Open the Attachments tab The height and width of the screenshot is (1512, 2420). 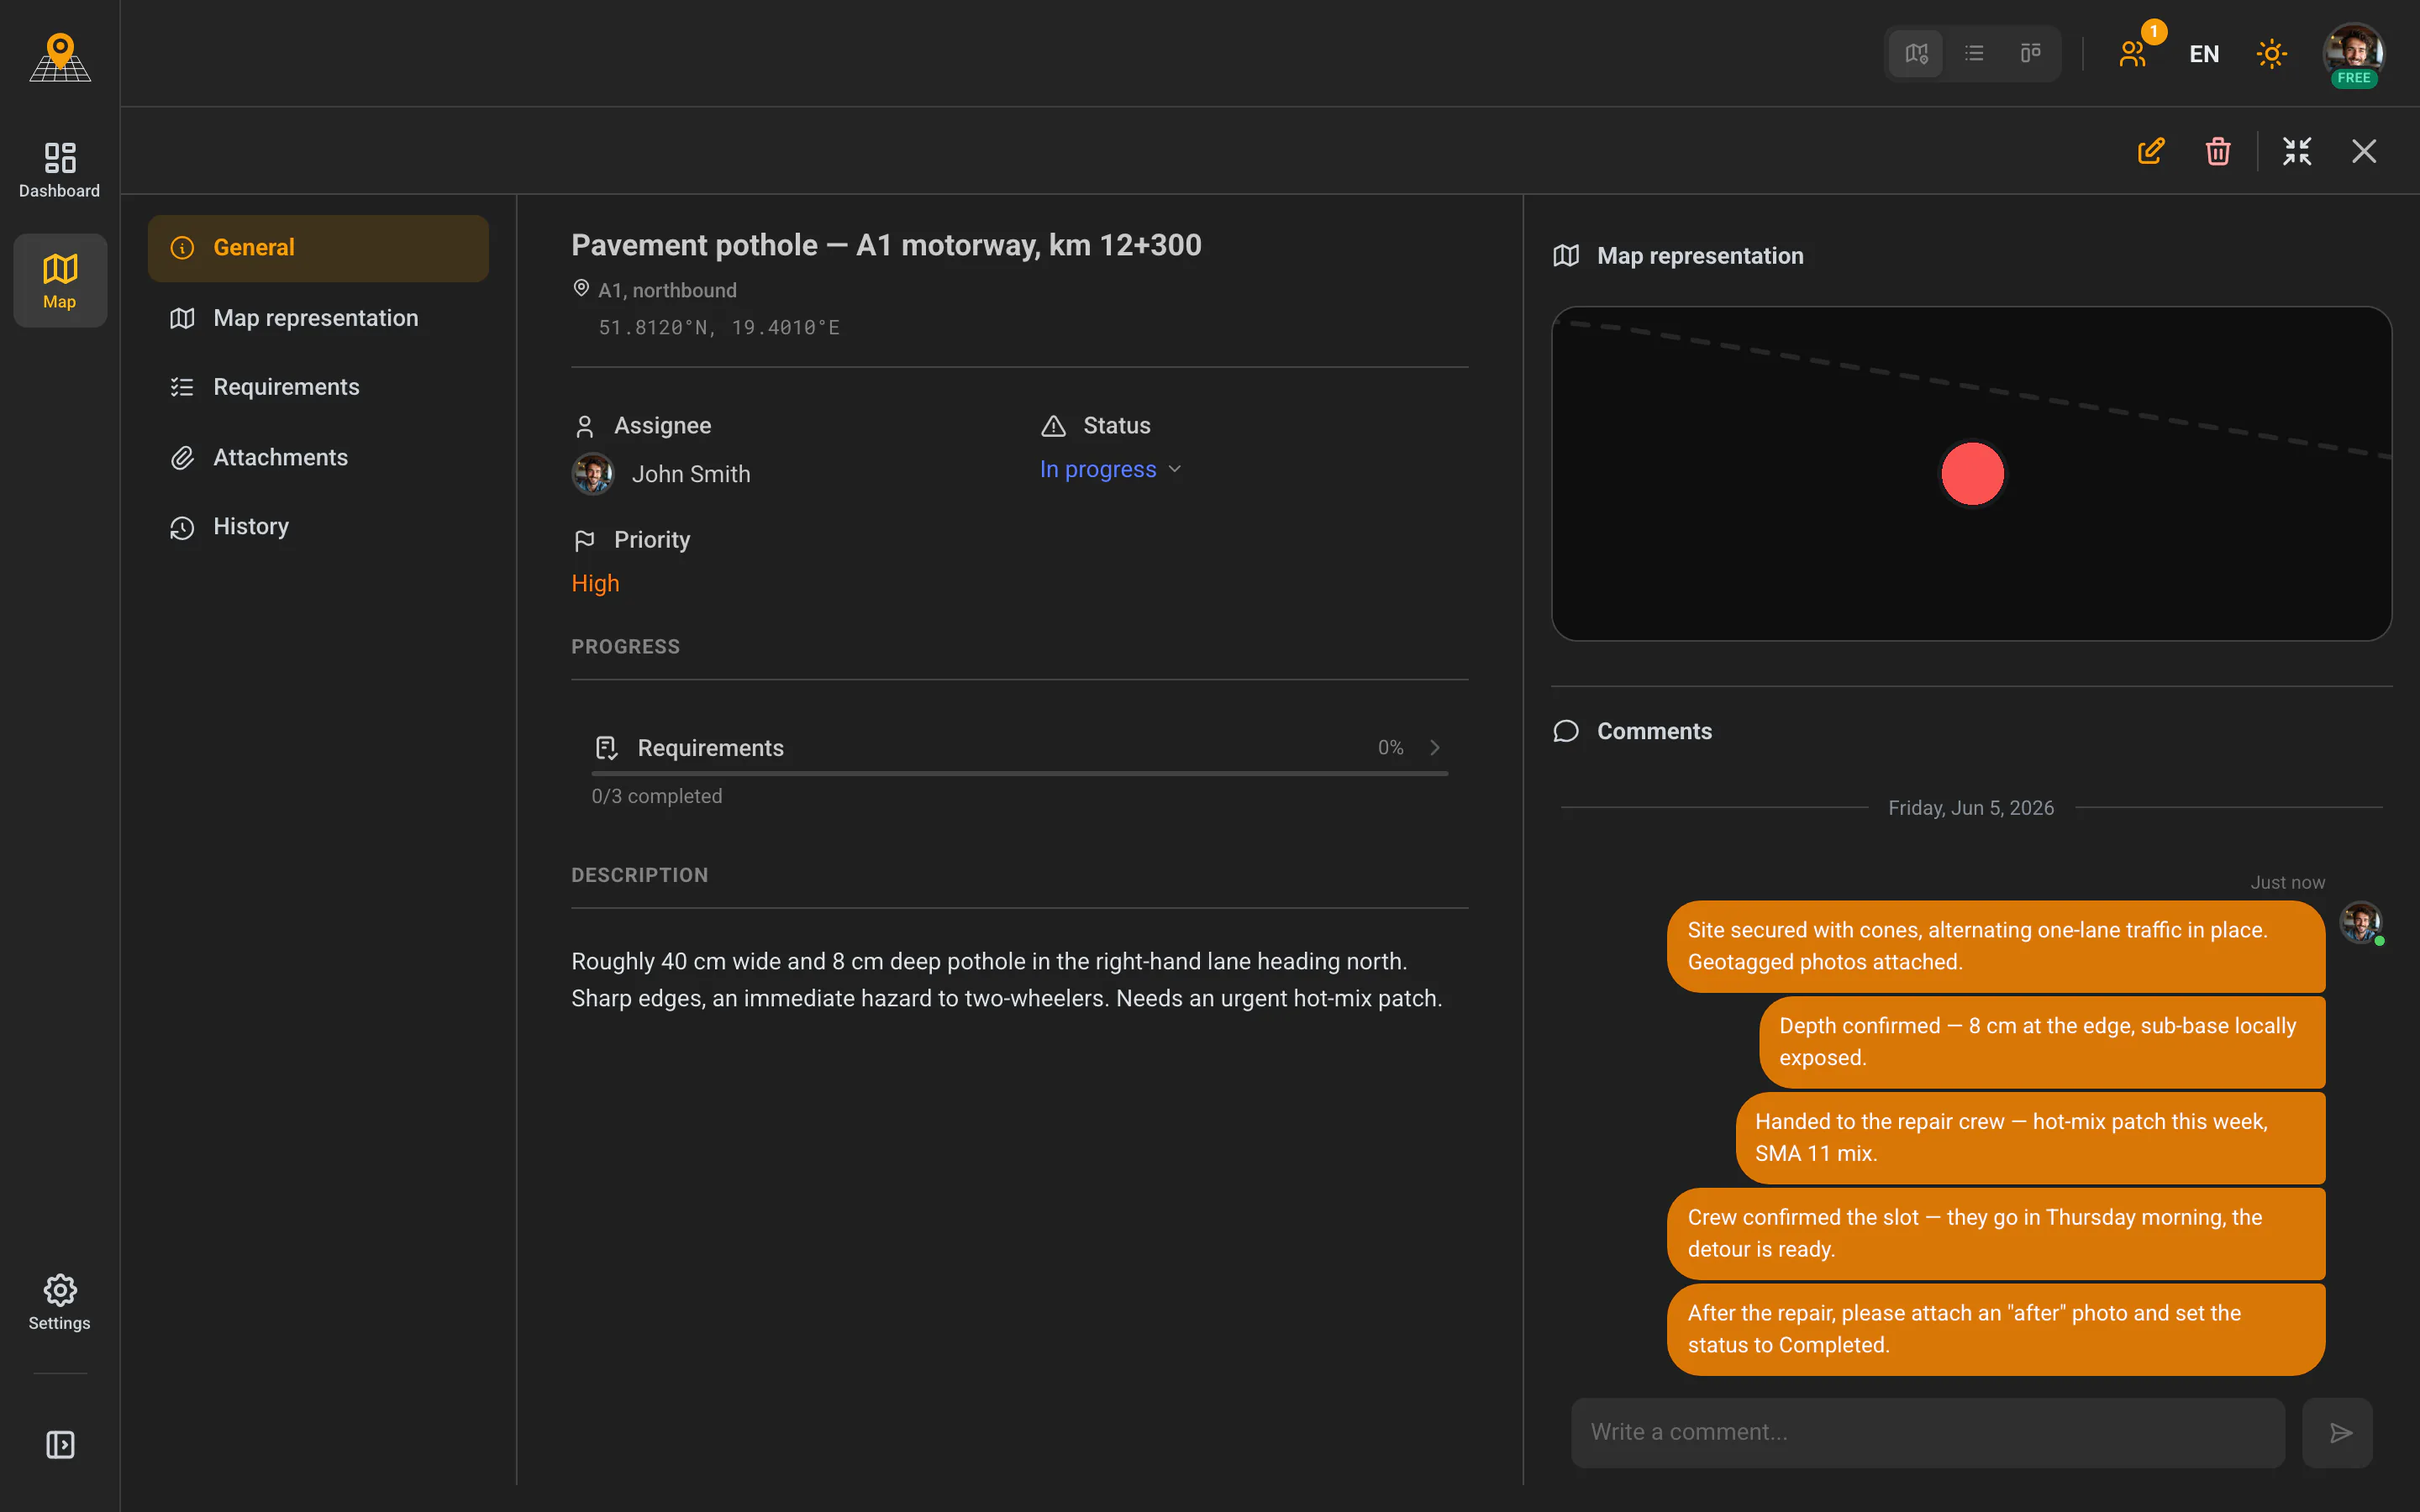pyautogui.click(x=318, y=457)
